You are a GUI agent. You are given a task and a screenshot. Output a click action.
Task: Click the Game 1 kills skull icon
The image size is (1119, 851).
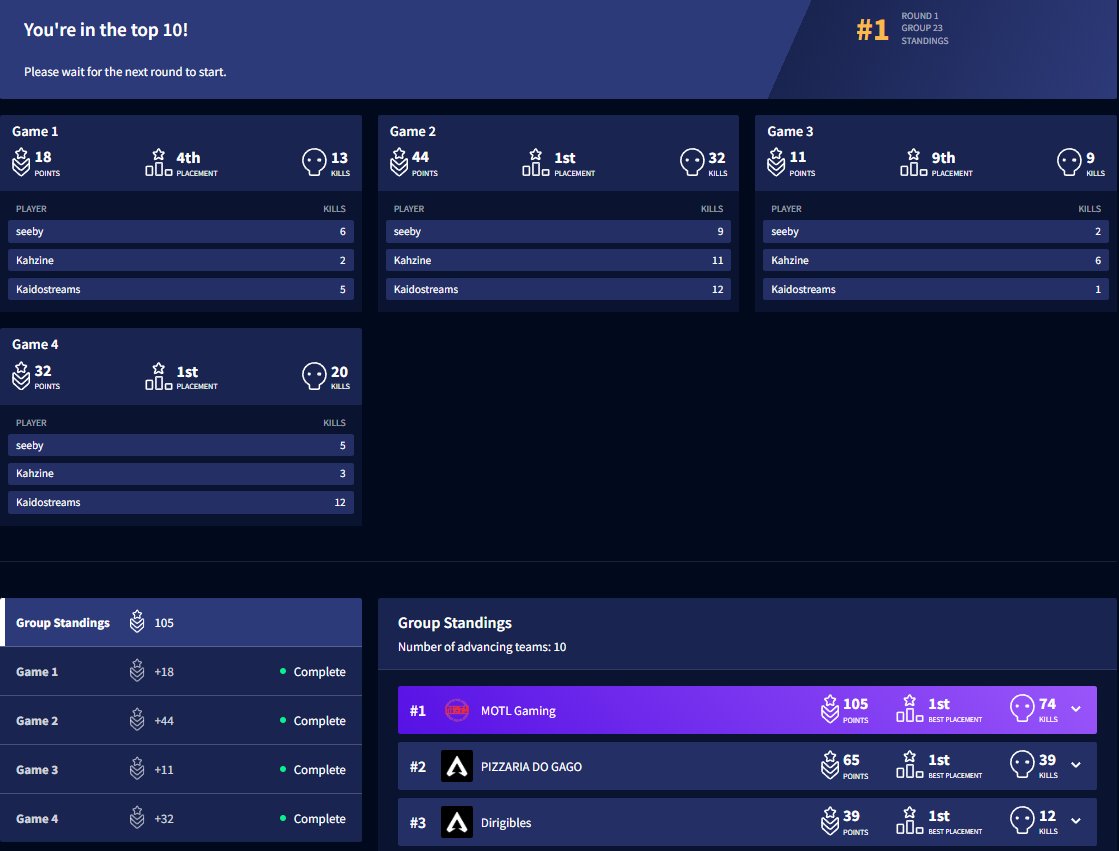click(x=314, y=162)
